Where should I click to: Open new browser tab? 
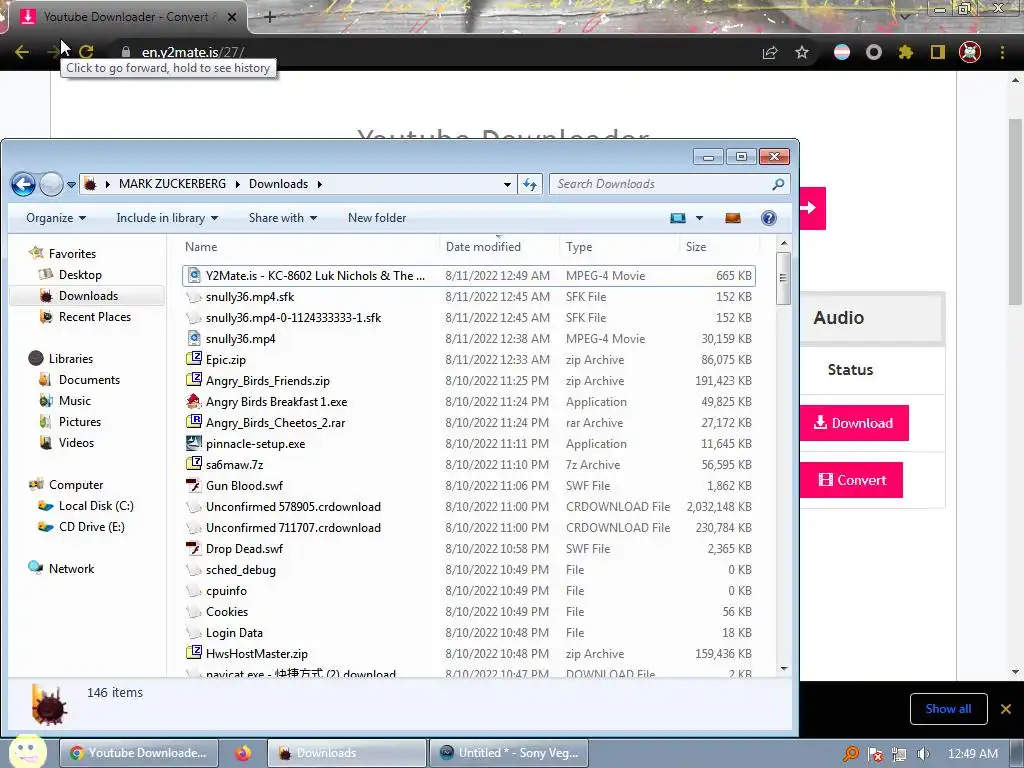tap(270, 17)
